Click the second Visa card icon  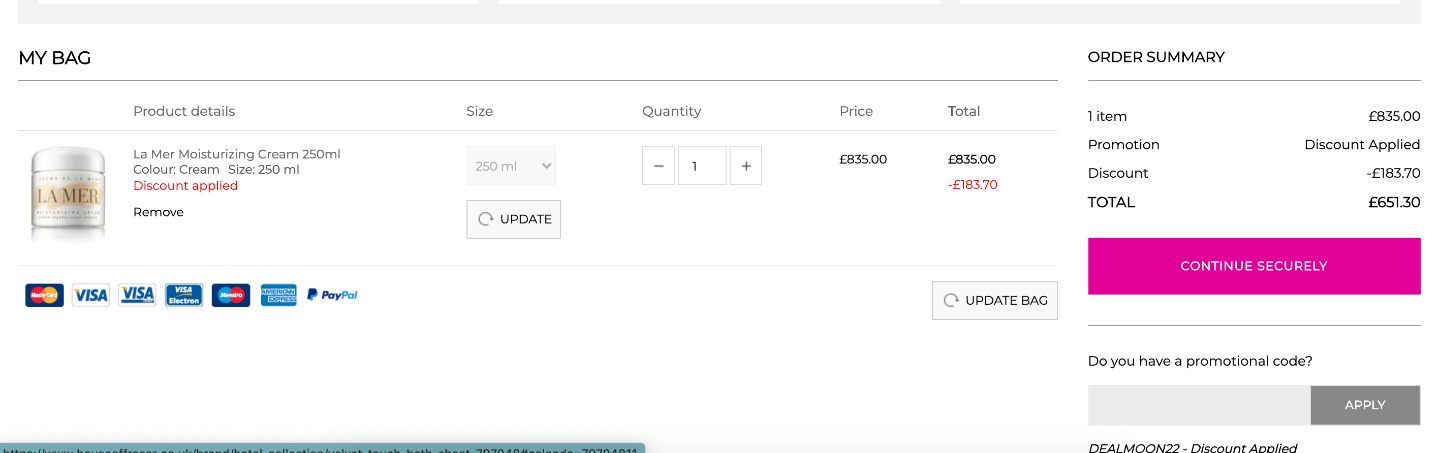click(137, 295)
